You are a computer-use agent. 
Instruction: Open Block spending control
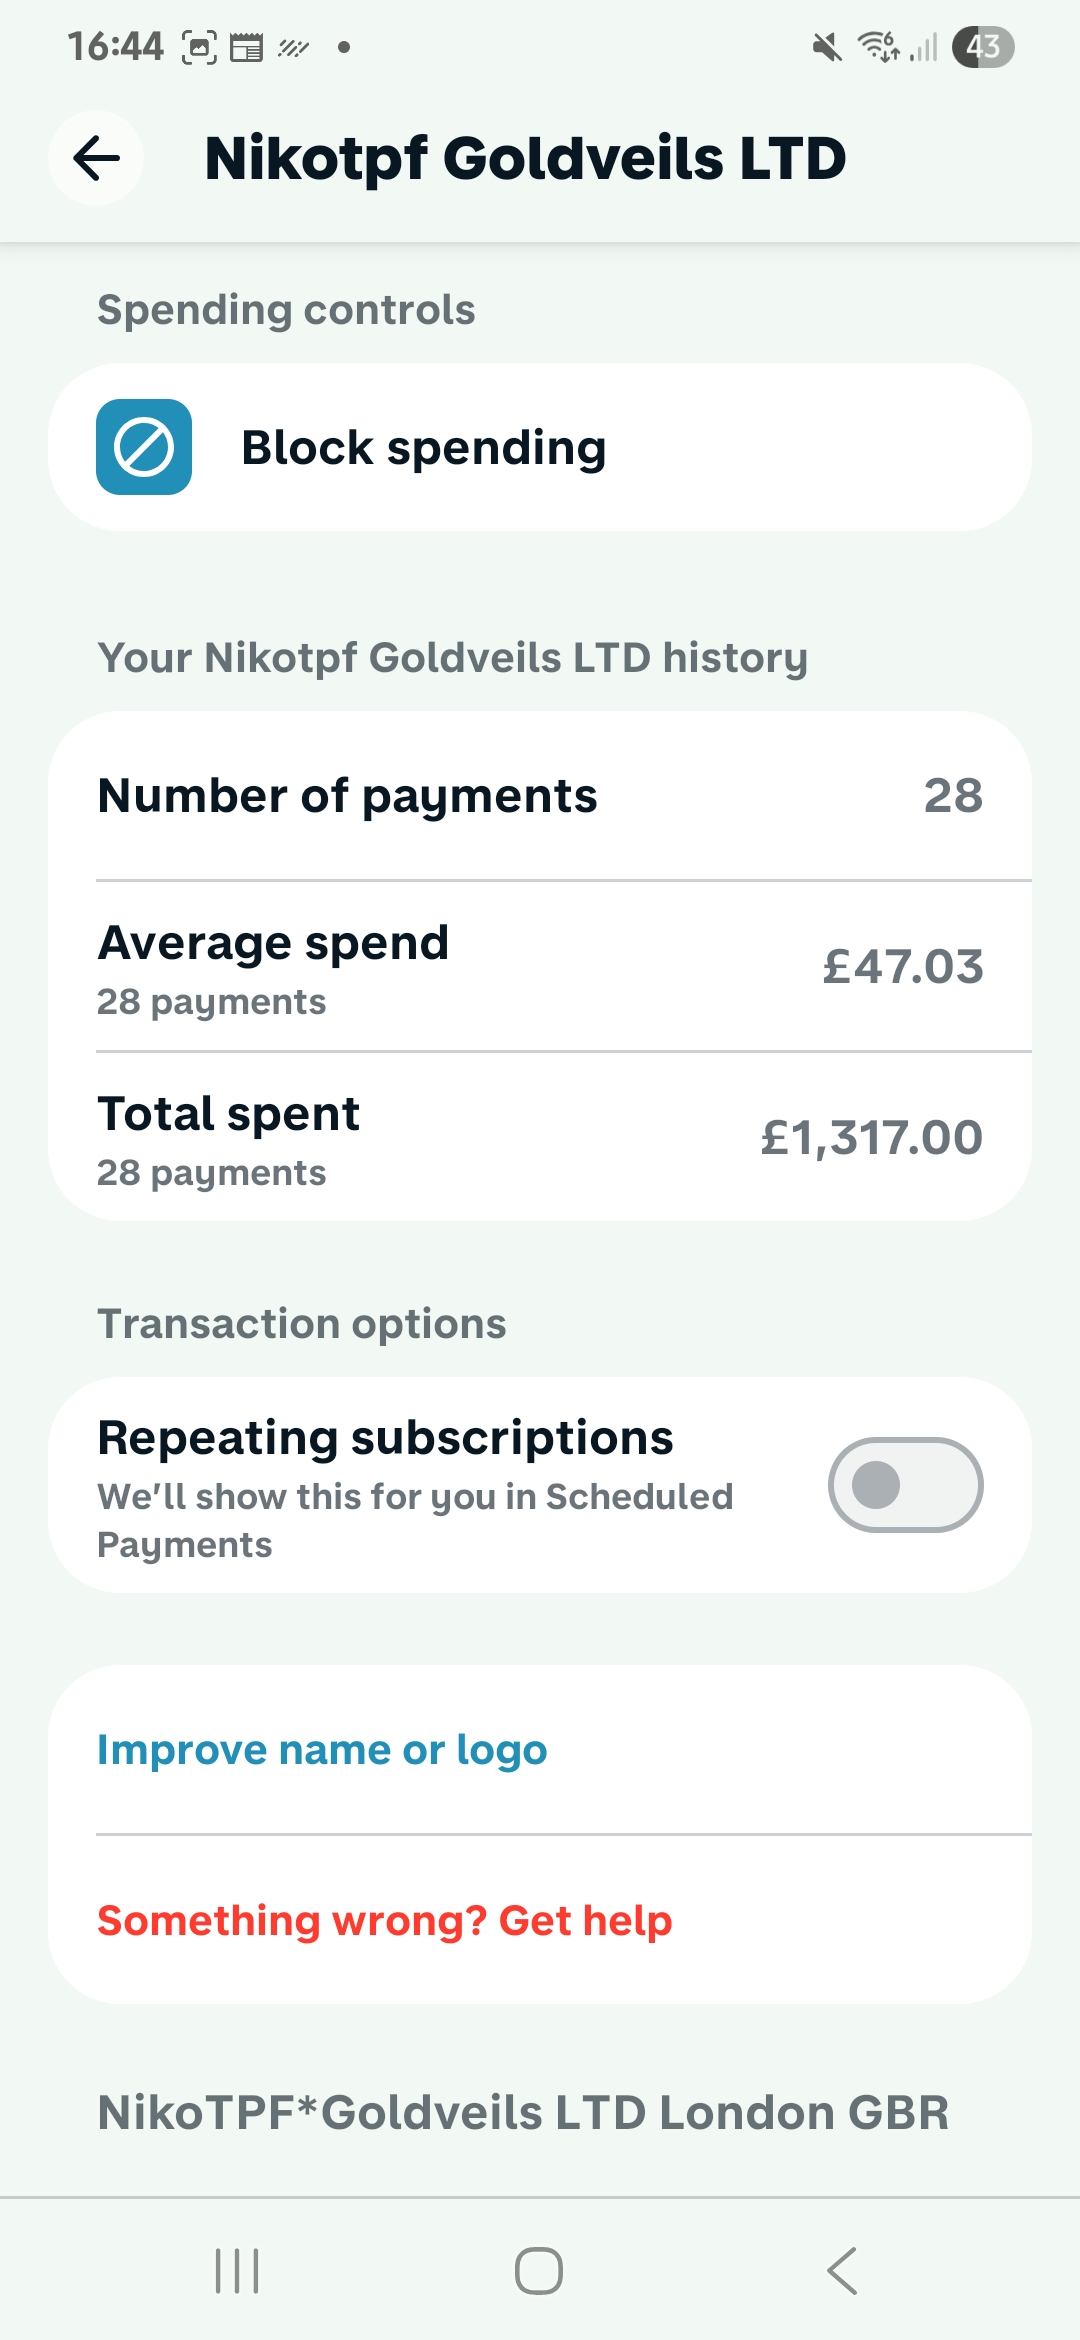pos(540,447)
